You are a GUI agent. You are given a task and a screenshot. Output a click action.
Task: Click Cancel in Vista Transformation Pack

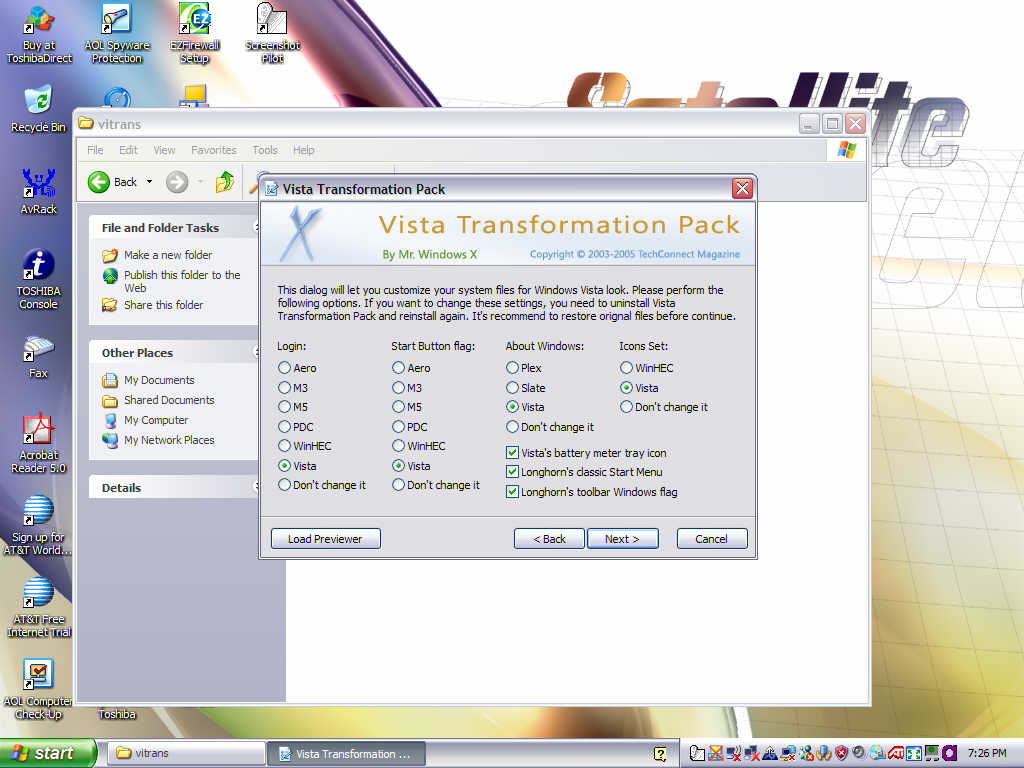(712, 539)
